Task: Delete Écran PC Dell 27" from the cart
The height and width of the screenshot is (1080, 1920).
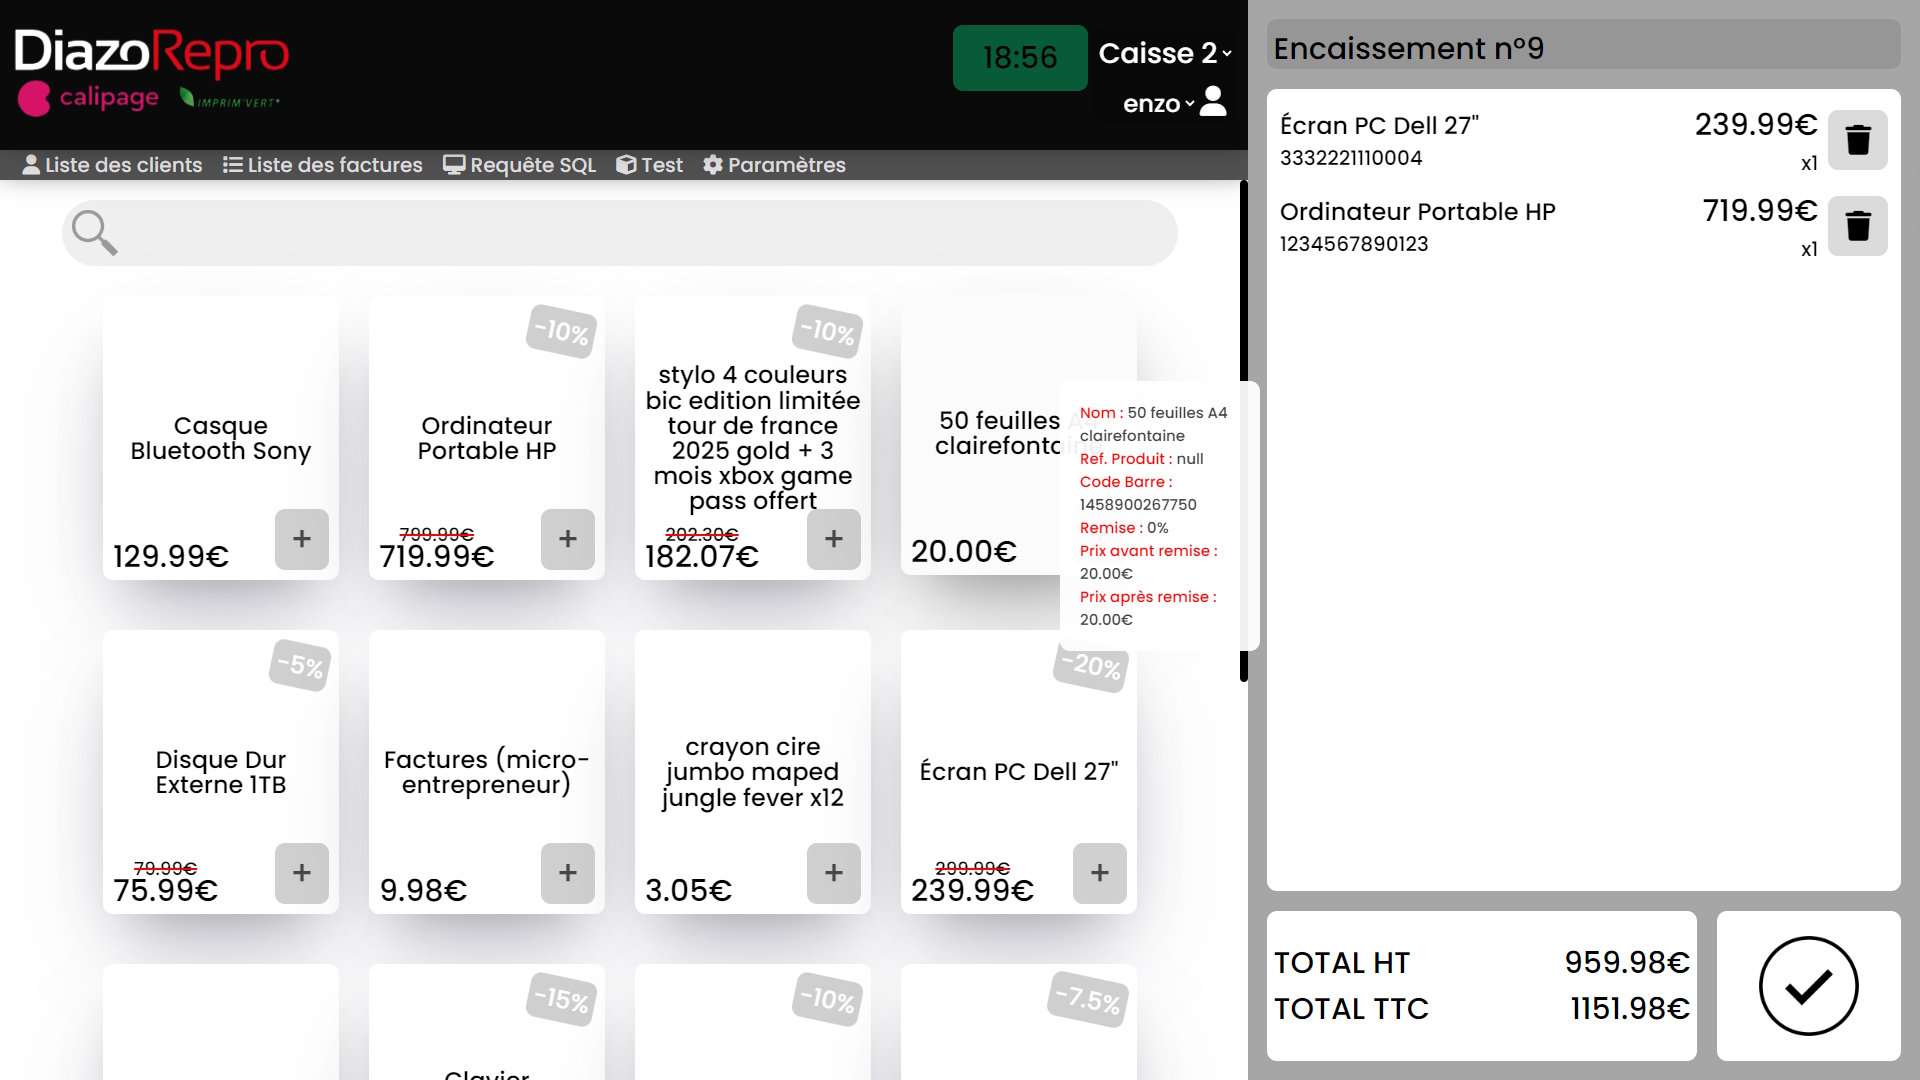Action: [x=1857, y=140]
